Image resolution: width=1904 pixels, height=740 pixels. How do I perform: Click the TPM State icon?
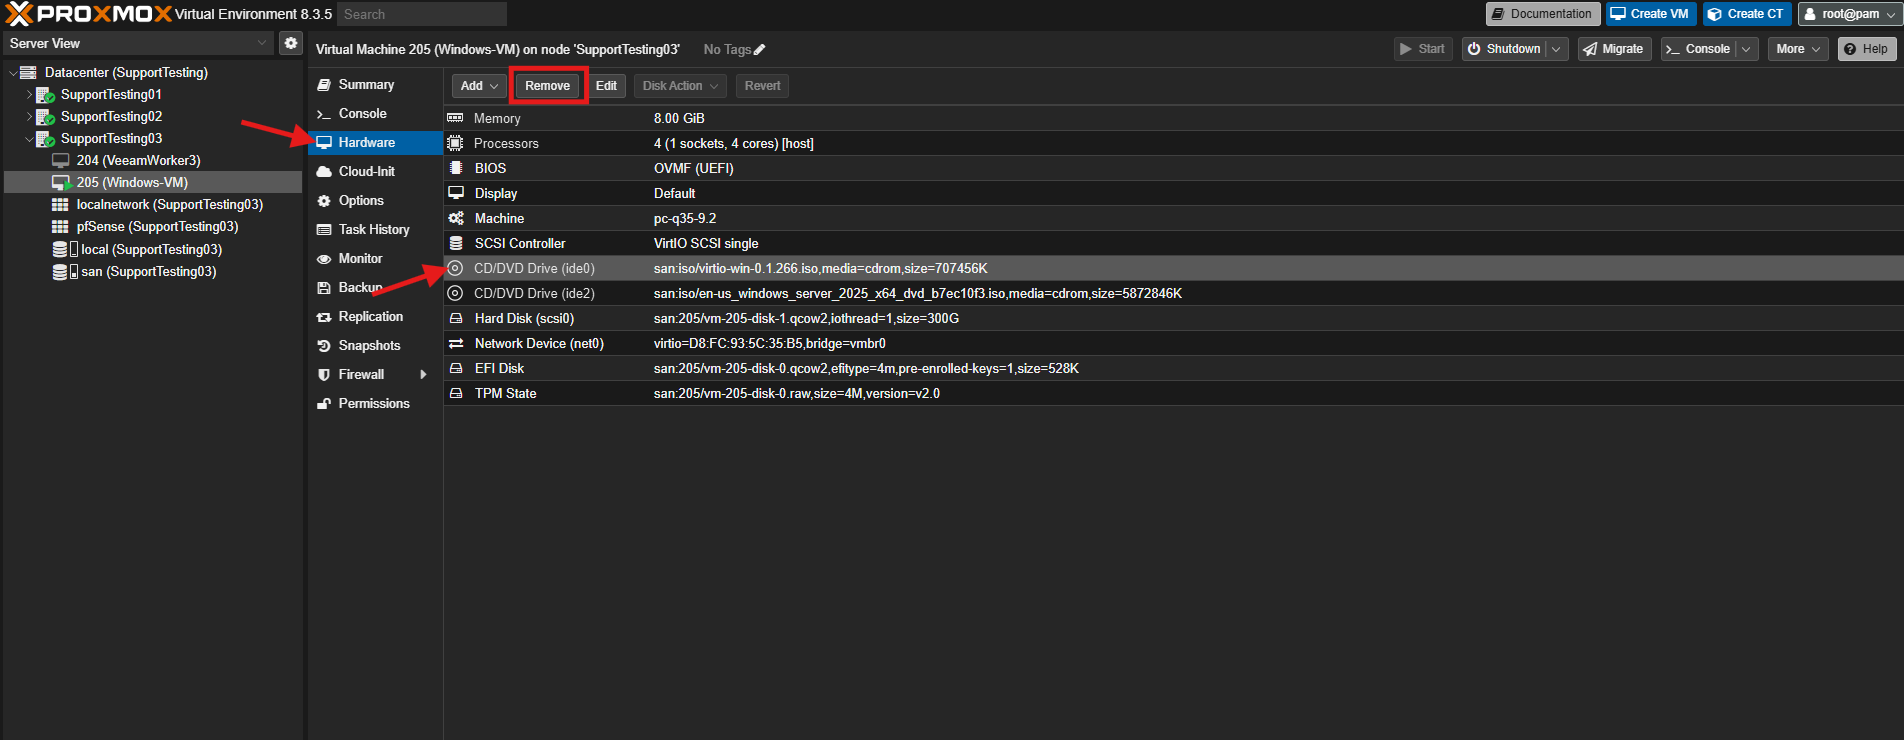(x=456, y=393)
